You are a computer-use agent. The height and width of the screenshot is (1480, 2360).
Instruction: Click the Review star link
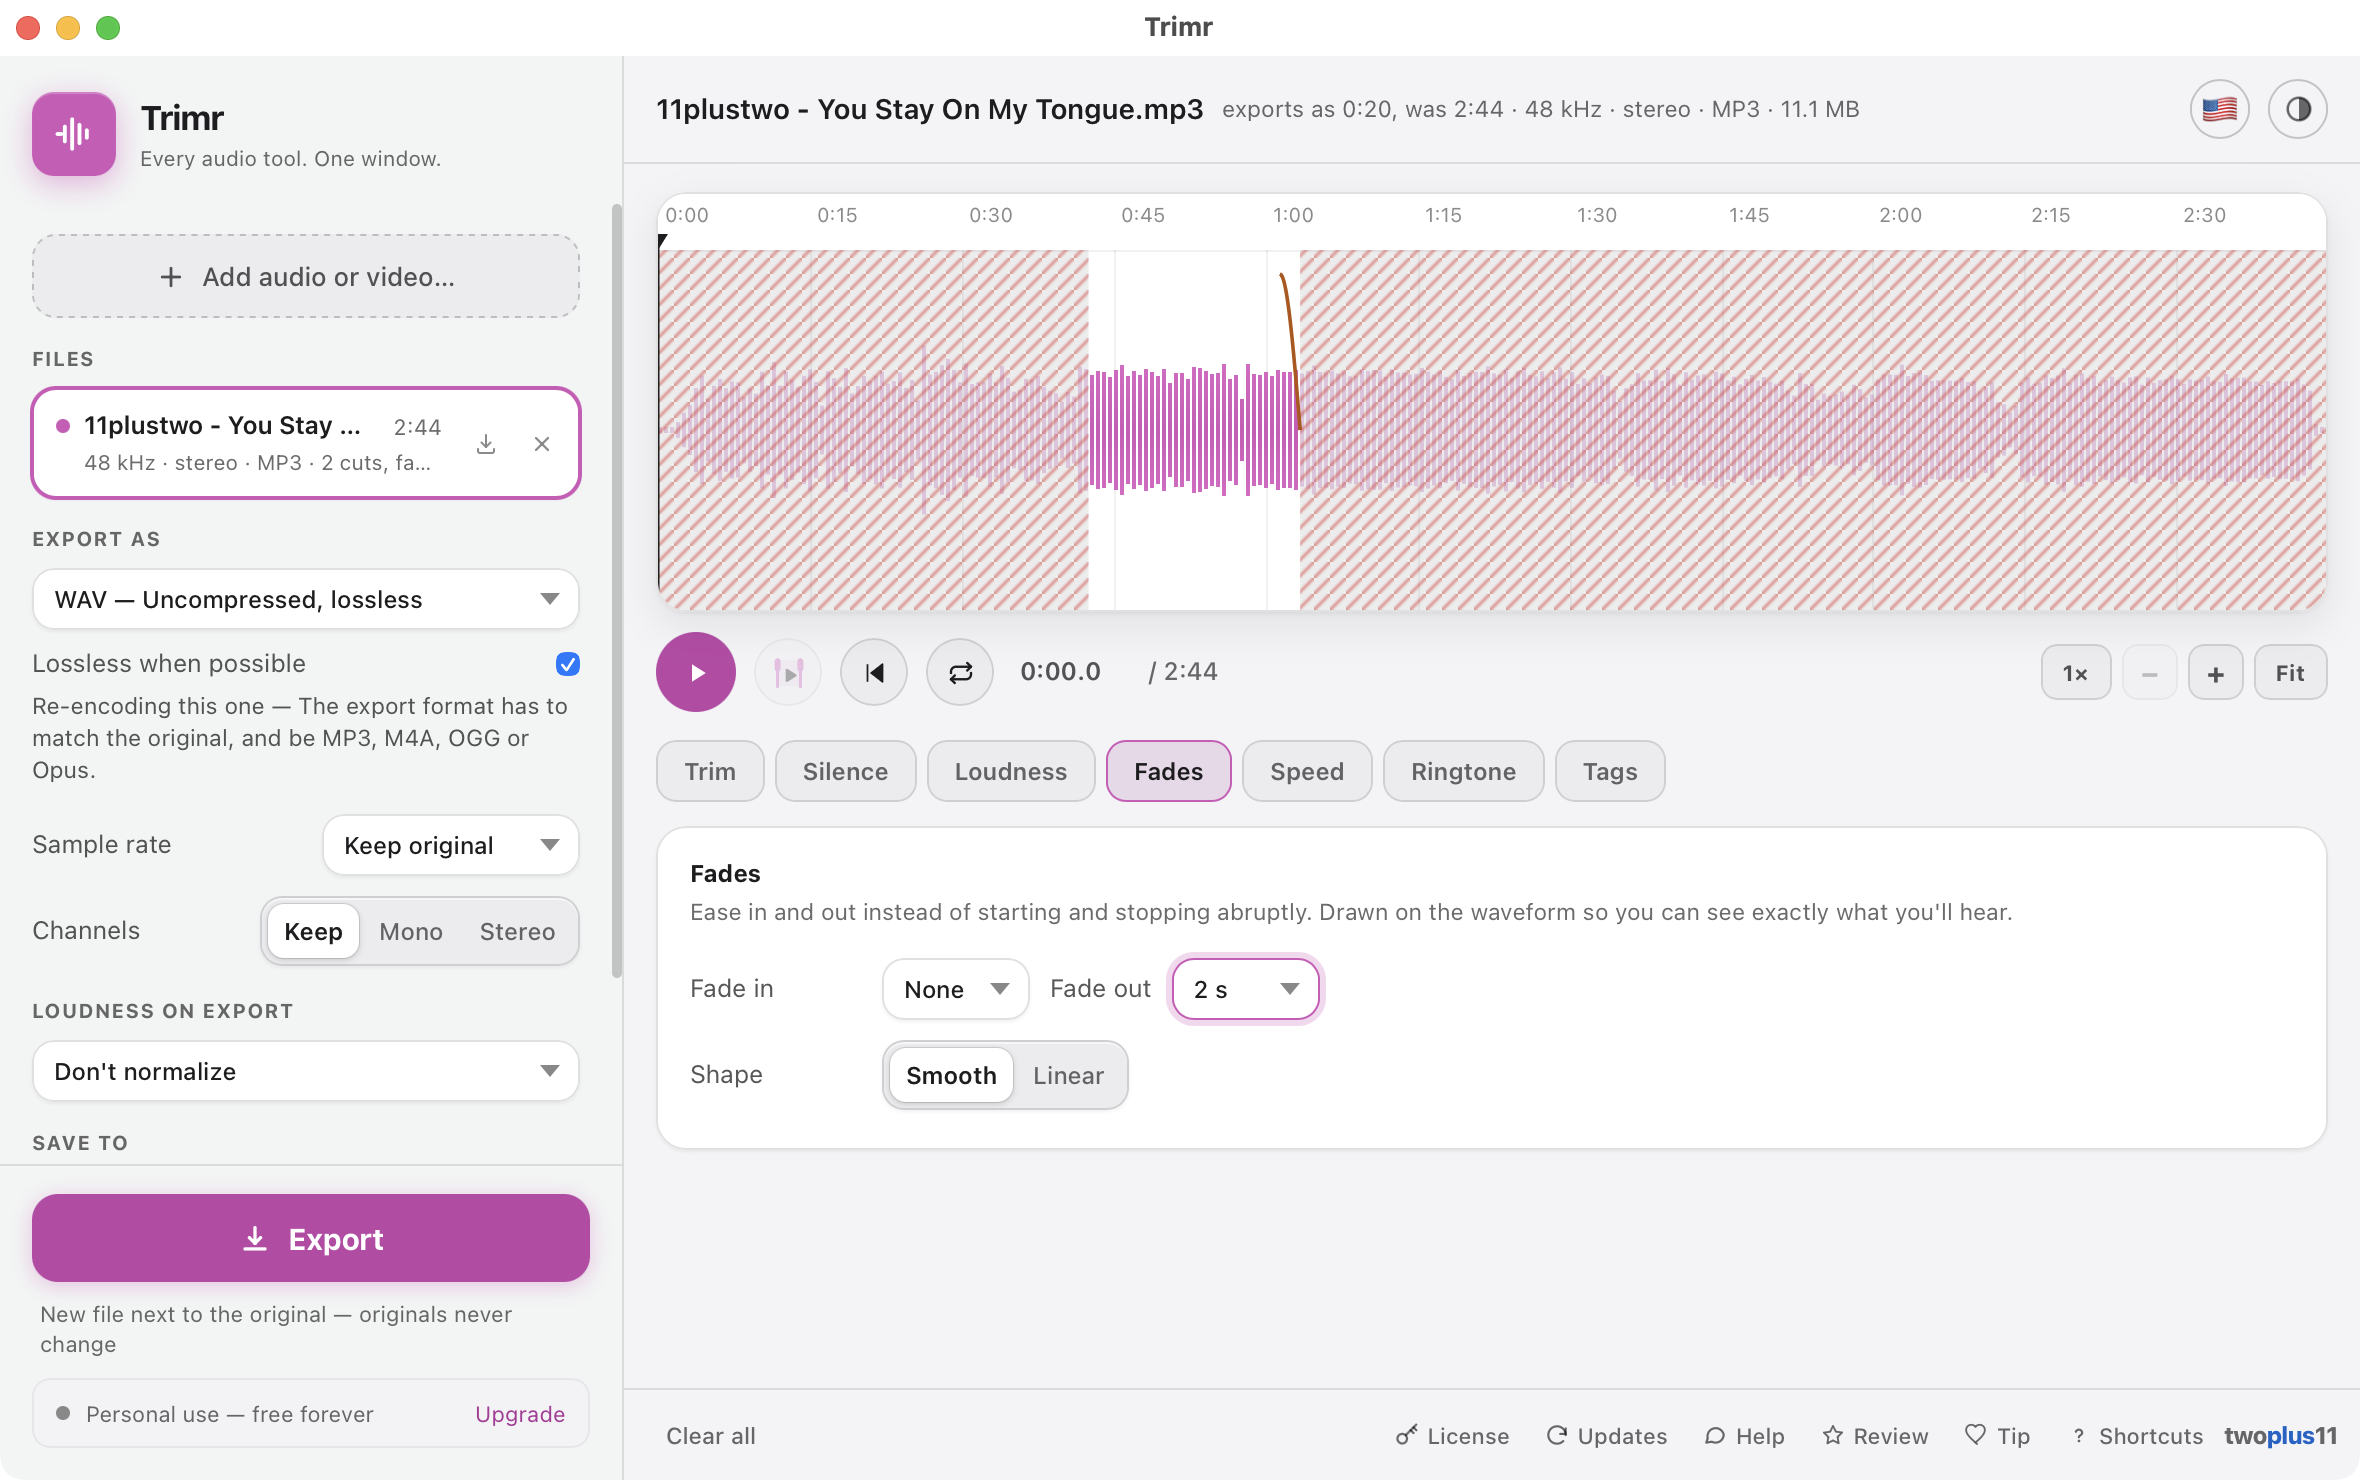(x=1875, y=1436)
